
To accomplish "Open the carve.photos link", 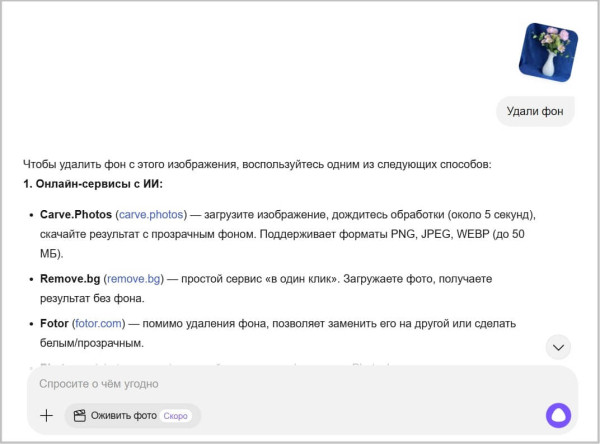I will [x=151, y=214].
